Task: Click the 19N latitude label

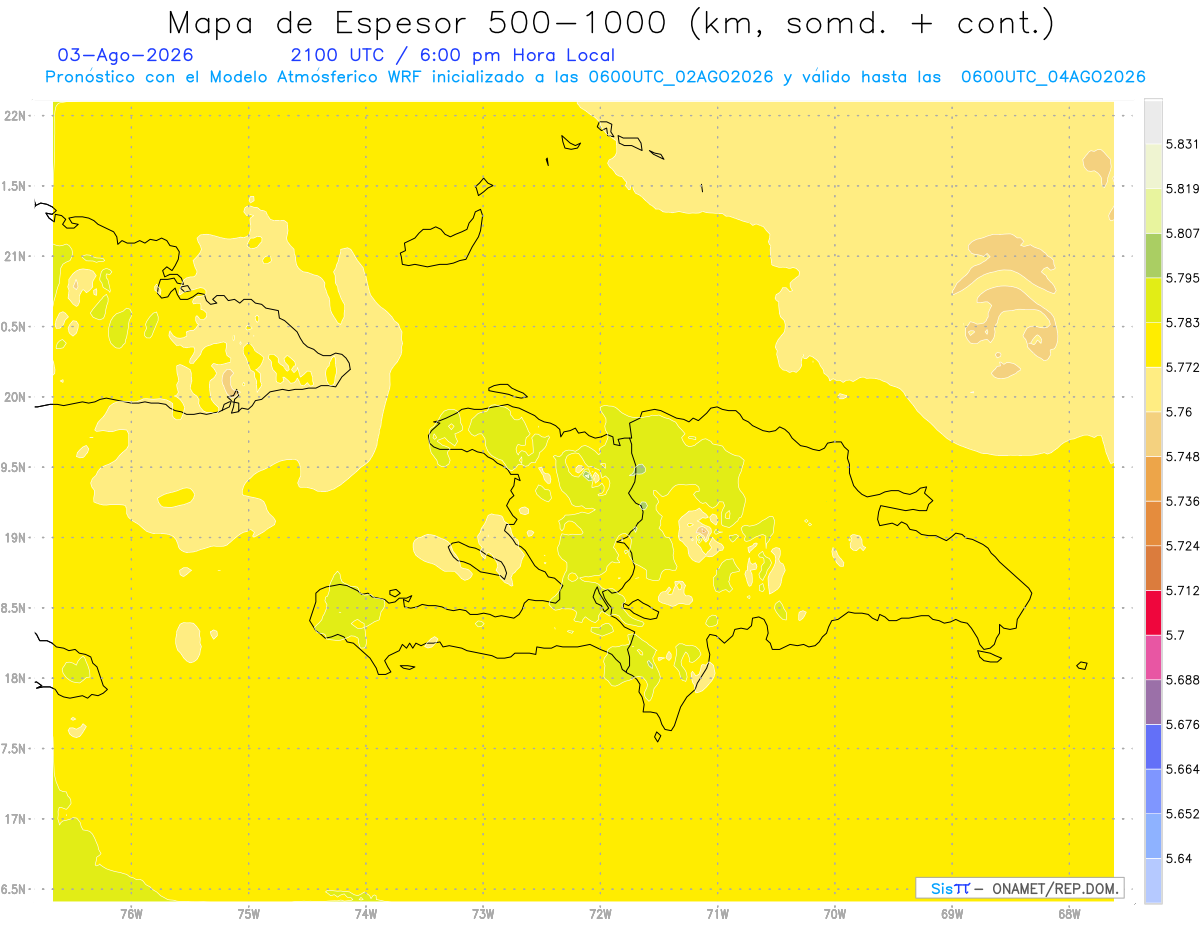Action: tap(14, 538)
